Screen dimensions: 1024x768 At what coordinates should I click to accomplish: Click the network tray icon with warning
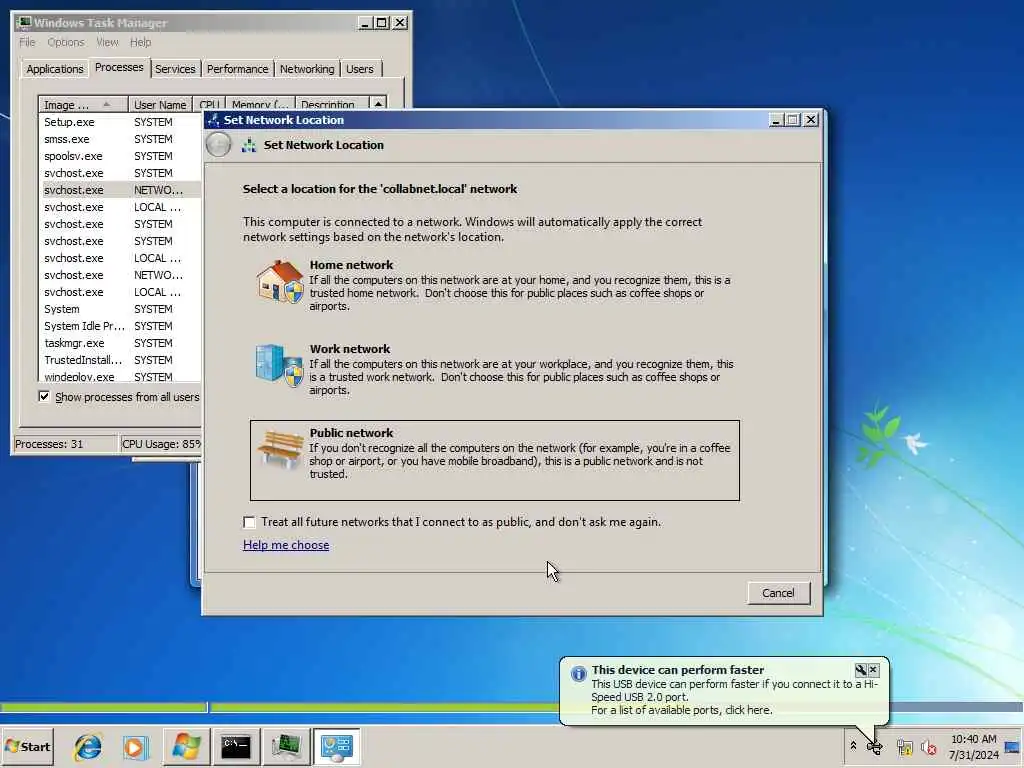tap(904, 747)
